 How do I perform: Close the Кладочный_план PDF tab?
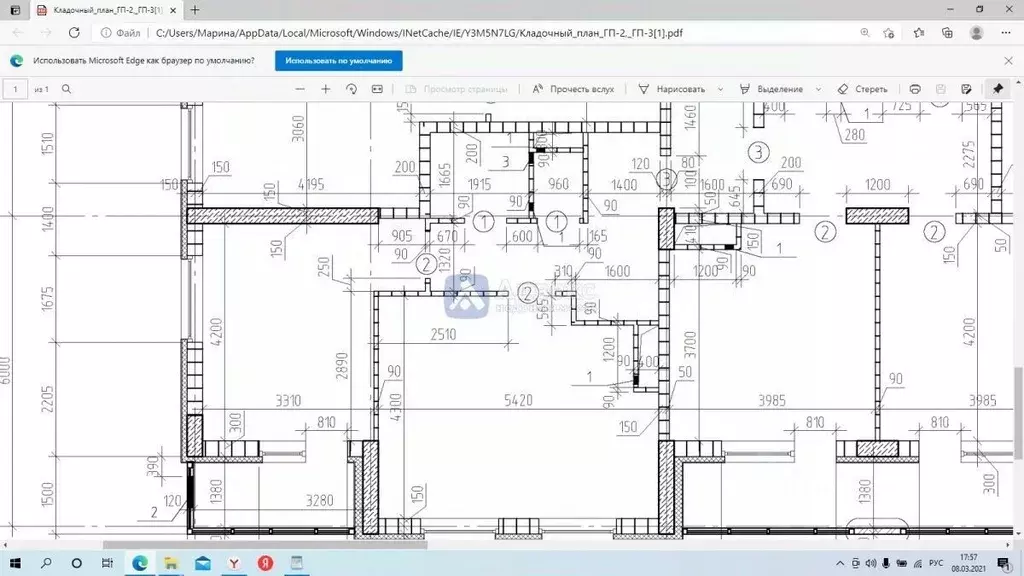click(173, 10)
